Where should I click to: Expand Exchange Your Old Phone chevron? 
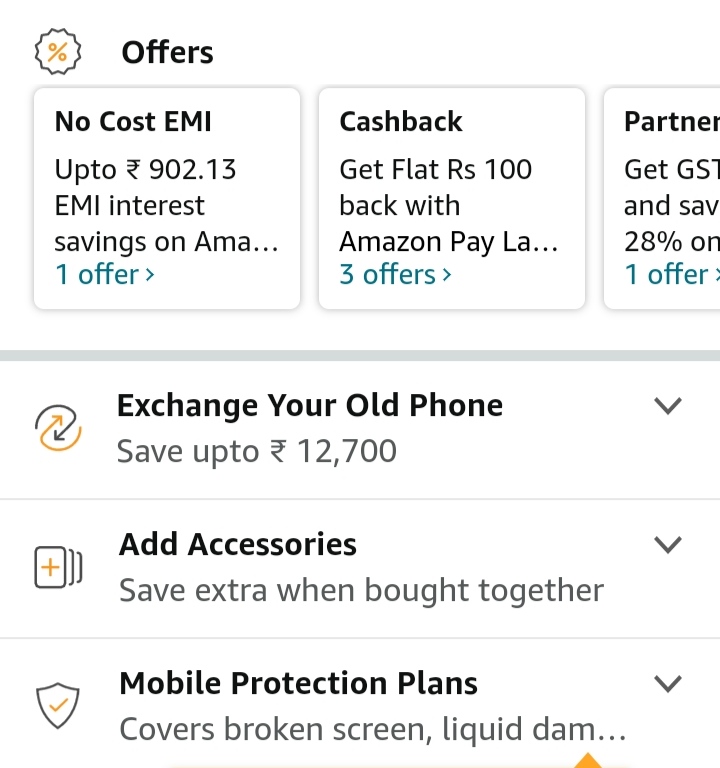pos(667,405)
